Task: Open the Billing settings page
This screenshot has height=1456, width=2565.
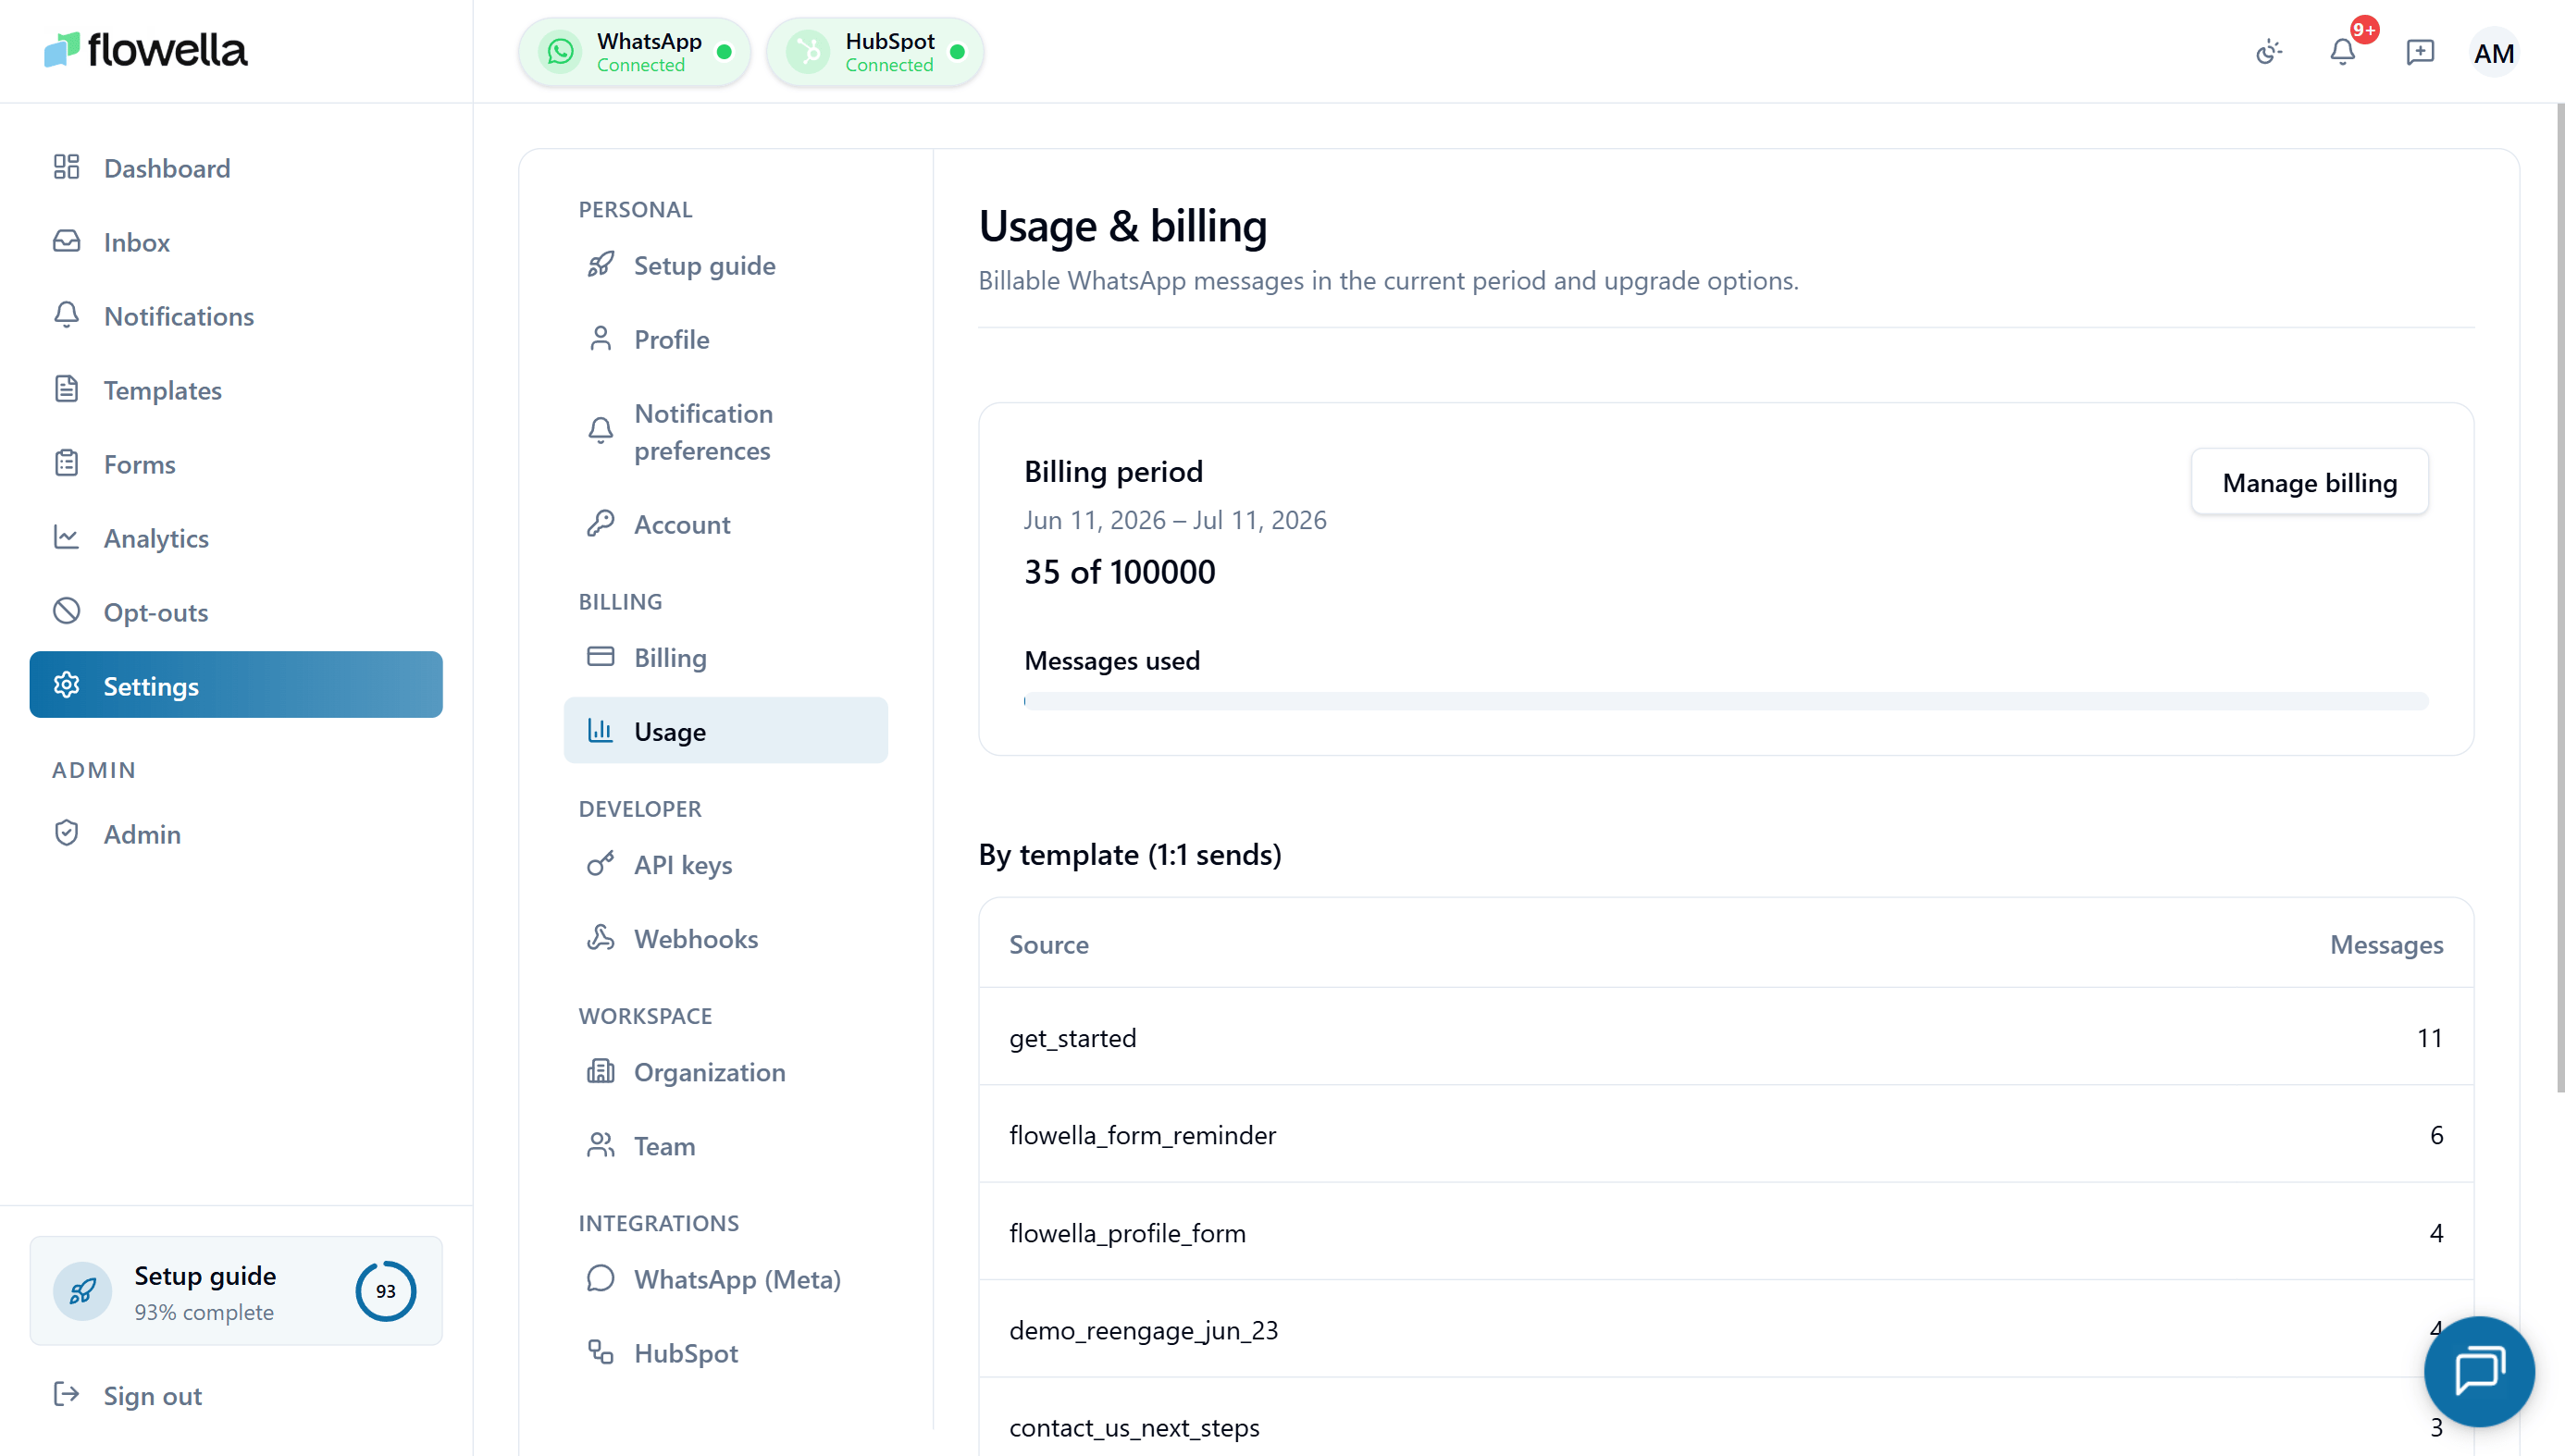Action: (726, 657)
